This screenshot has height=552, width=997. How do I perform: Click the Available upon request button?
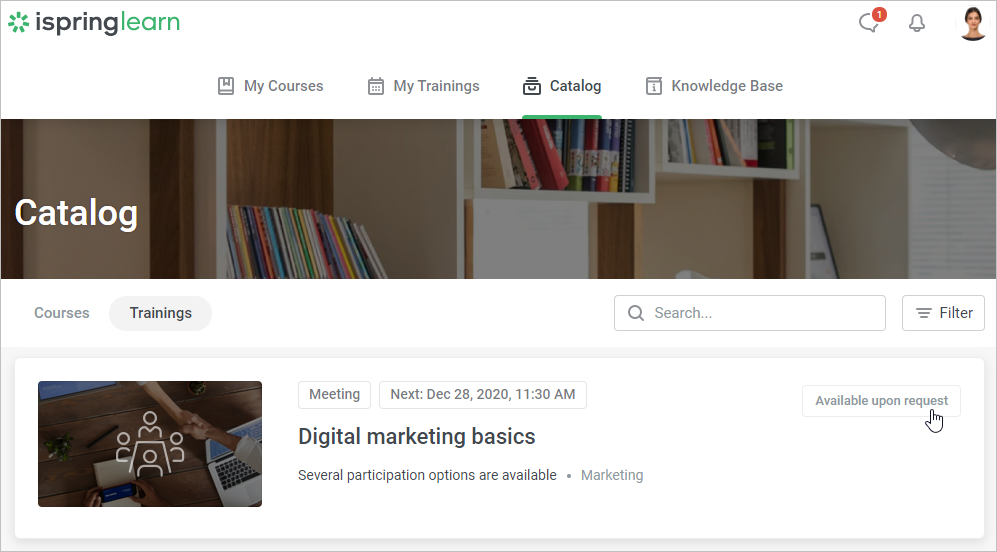click(x=881, y=401)
